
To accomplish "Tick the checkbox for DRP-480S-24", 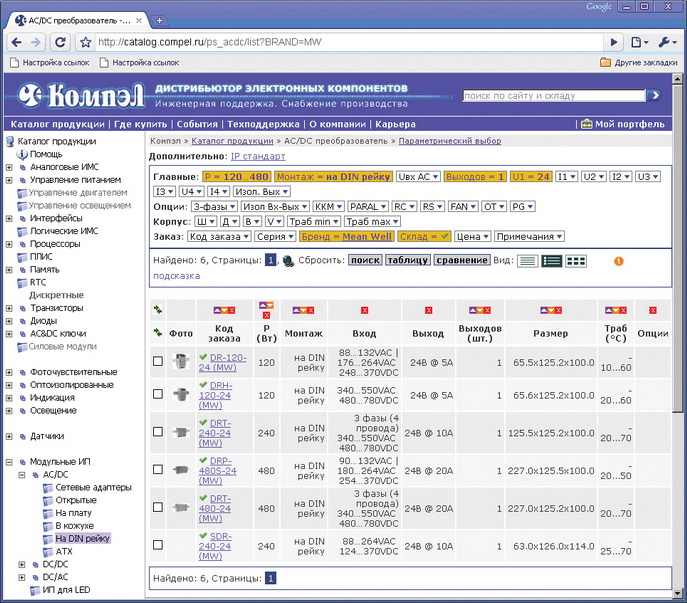I will 158,469.
